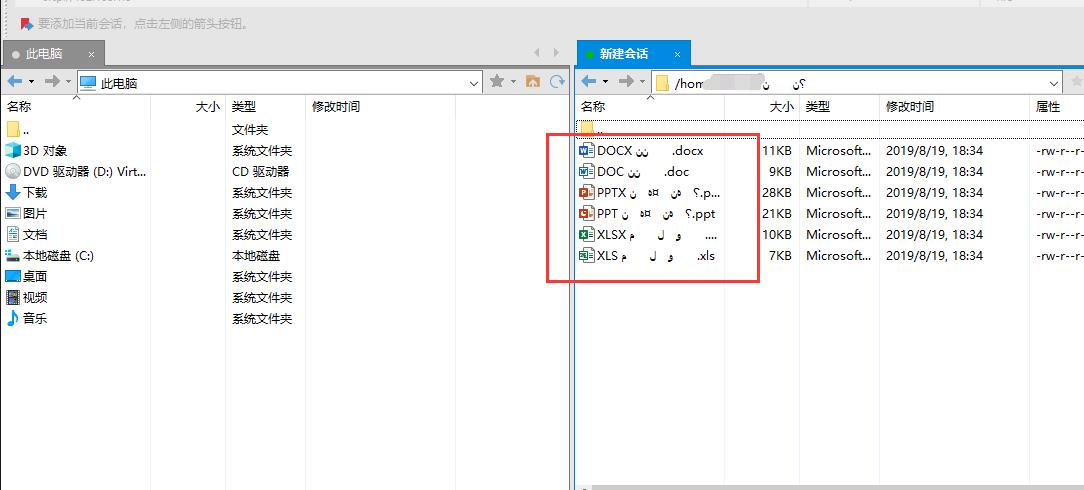Viewport: 1084px width, 490px height.
Task: Go forward in the local 此电脑 pane
Action: click(52, 82)
